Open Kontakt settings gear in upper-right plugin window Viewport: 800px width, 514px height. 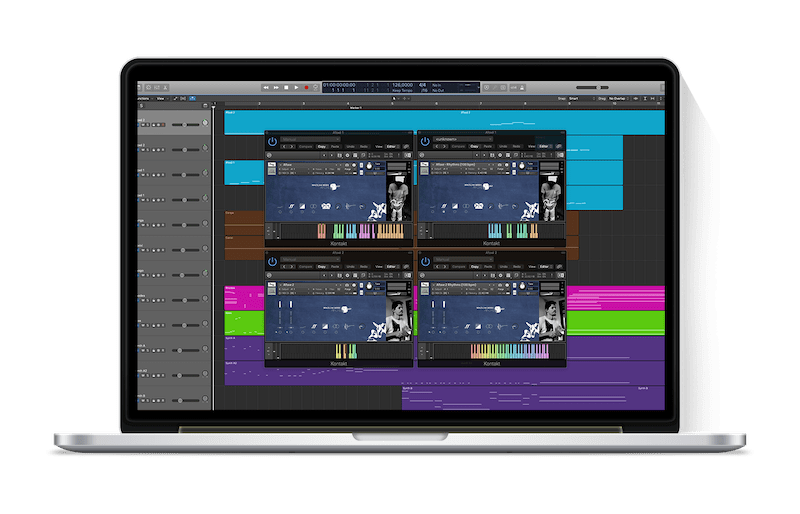click(501, 155)
